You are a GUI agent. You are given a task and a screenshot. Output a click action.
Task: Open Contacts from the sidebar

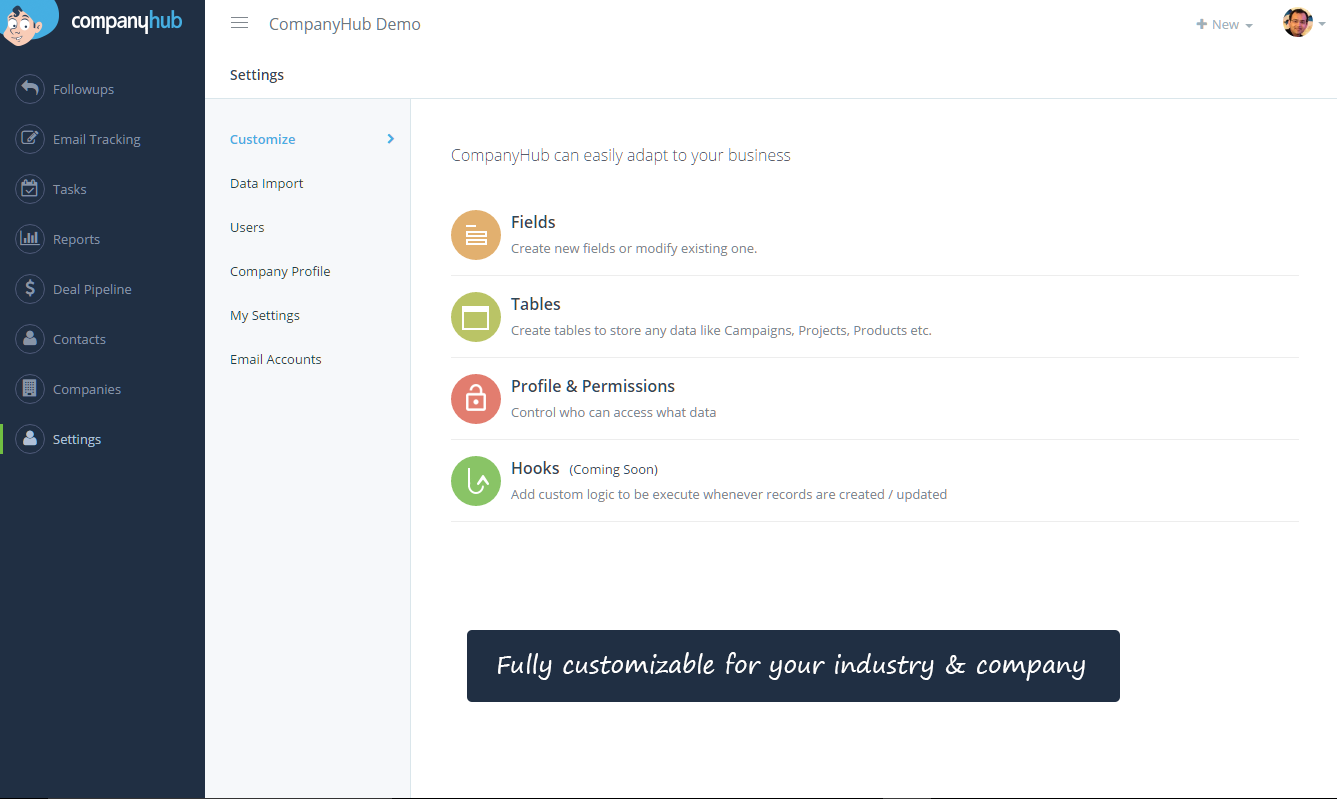(79, 339)
